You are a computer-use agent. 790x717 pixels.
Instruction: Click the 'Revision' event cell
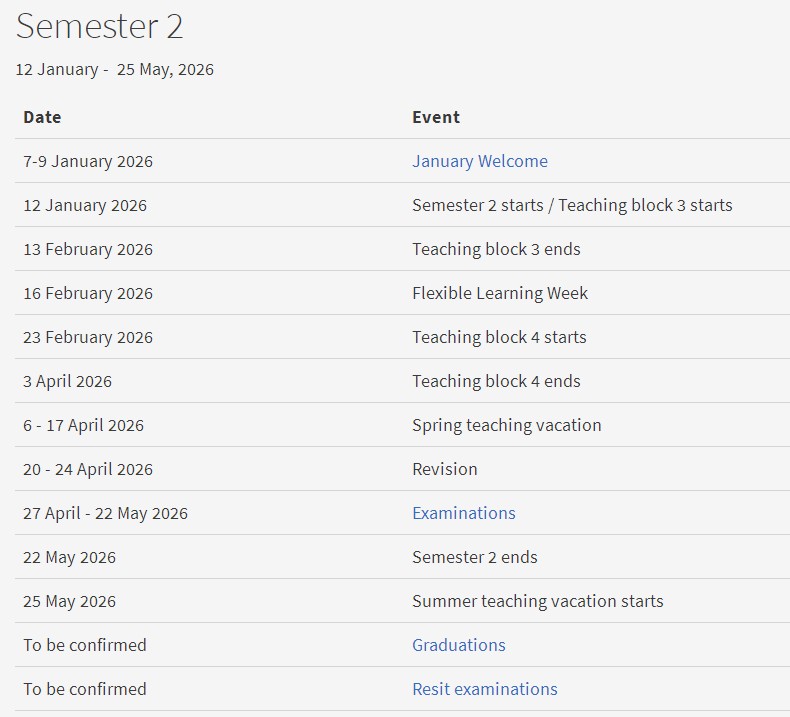[x=444, y=469]
